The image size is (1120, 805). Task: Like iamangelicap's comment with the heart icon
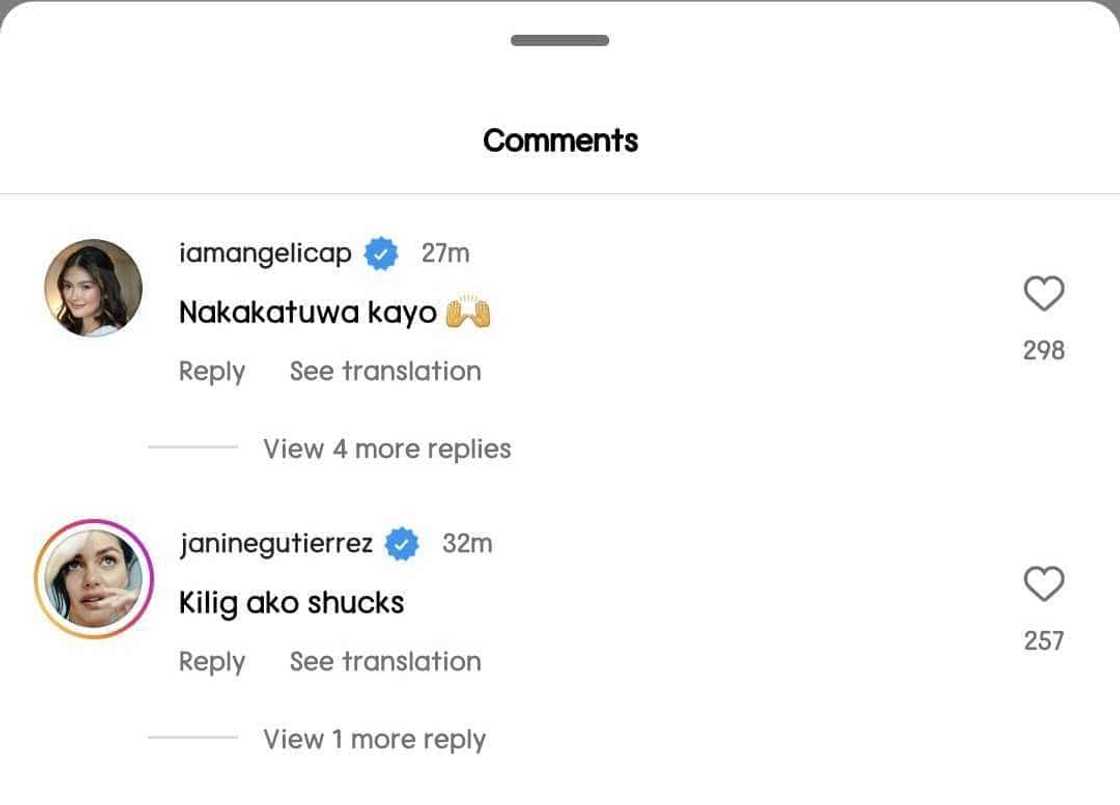click(x=1043, y=294)
